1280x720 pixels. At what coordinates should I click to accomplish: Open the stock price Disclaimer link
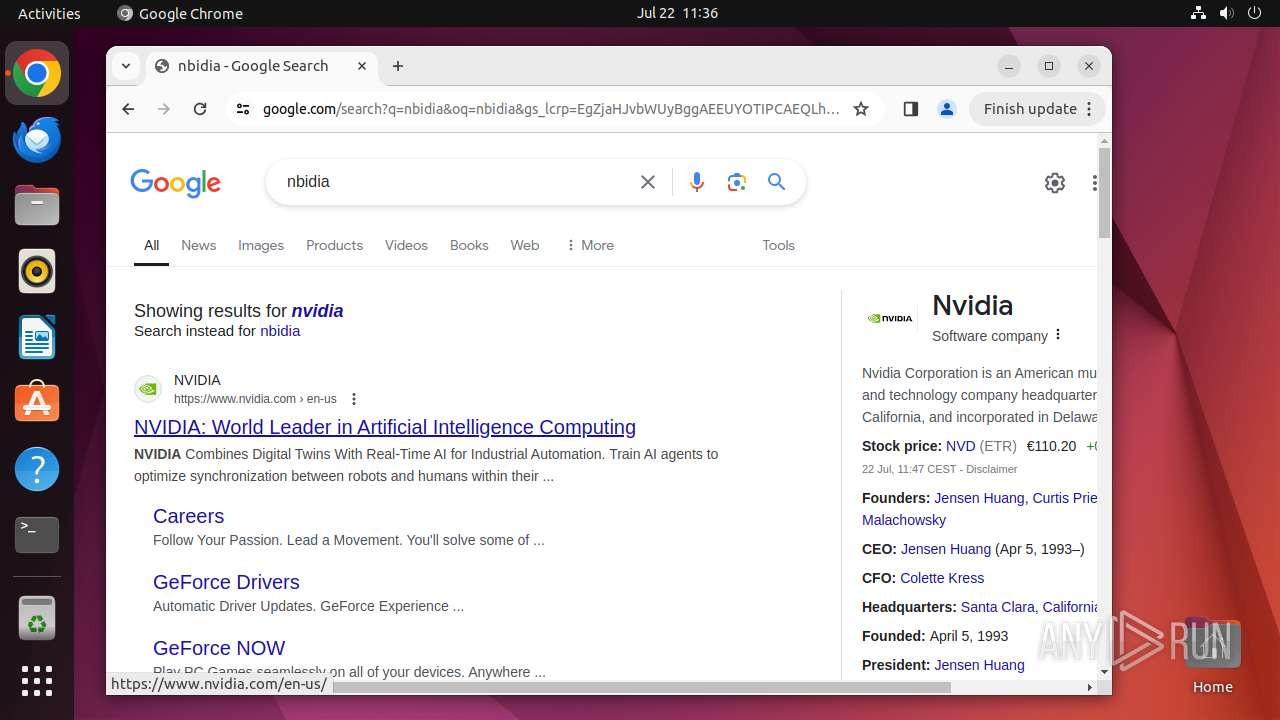pos(992,469)
